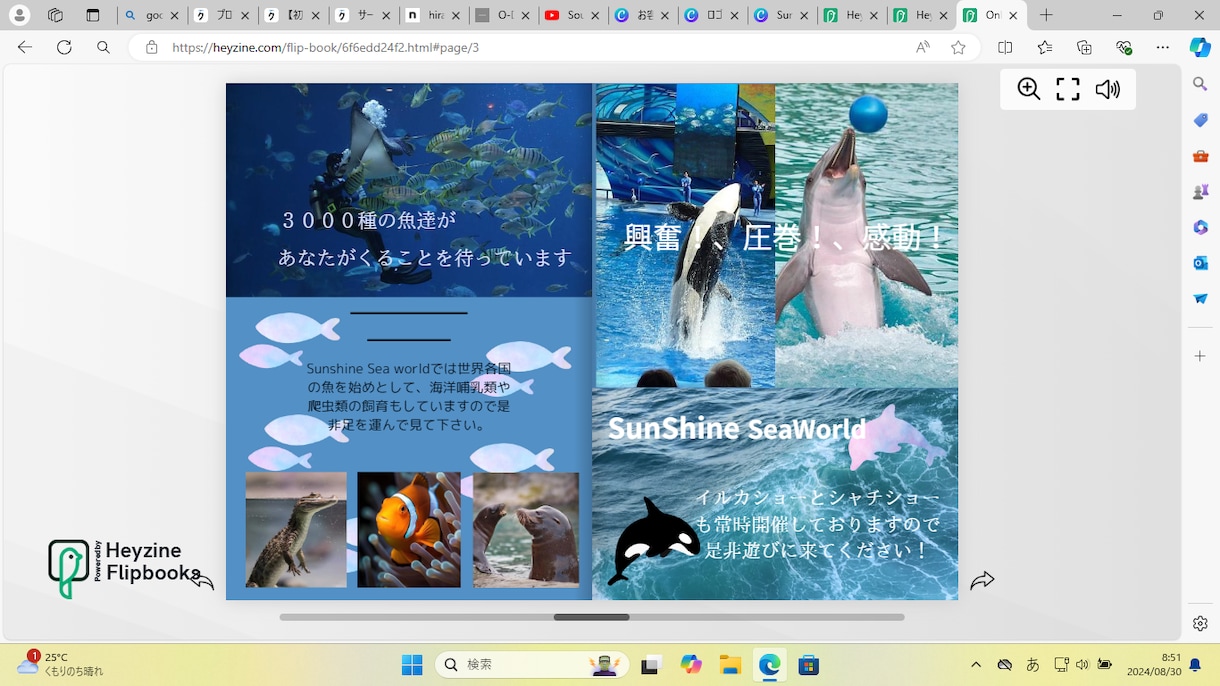Open the weather widget showing 25°C

60,664
